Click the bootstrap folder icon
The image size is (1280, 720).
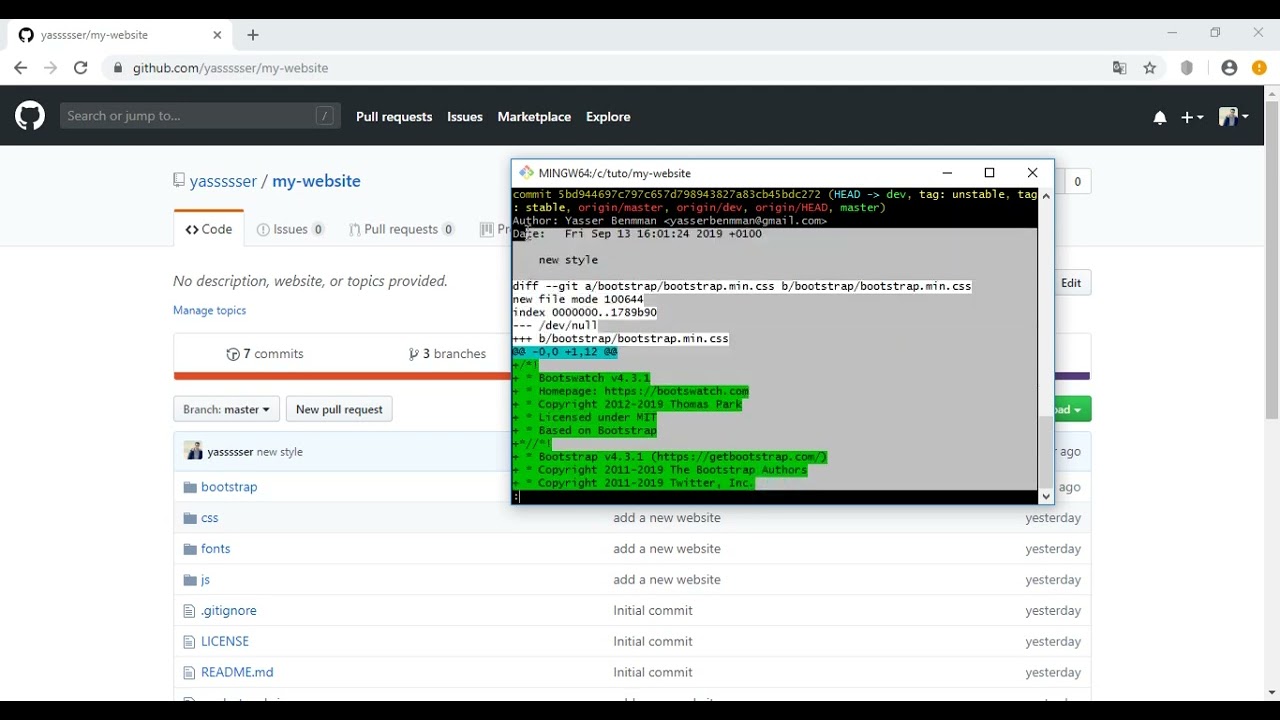point(190,487)
